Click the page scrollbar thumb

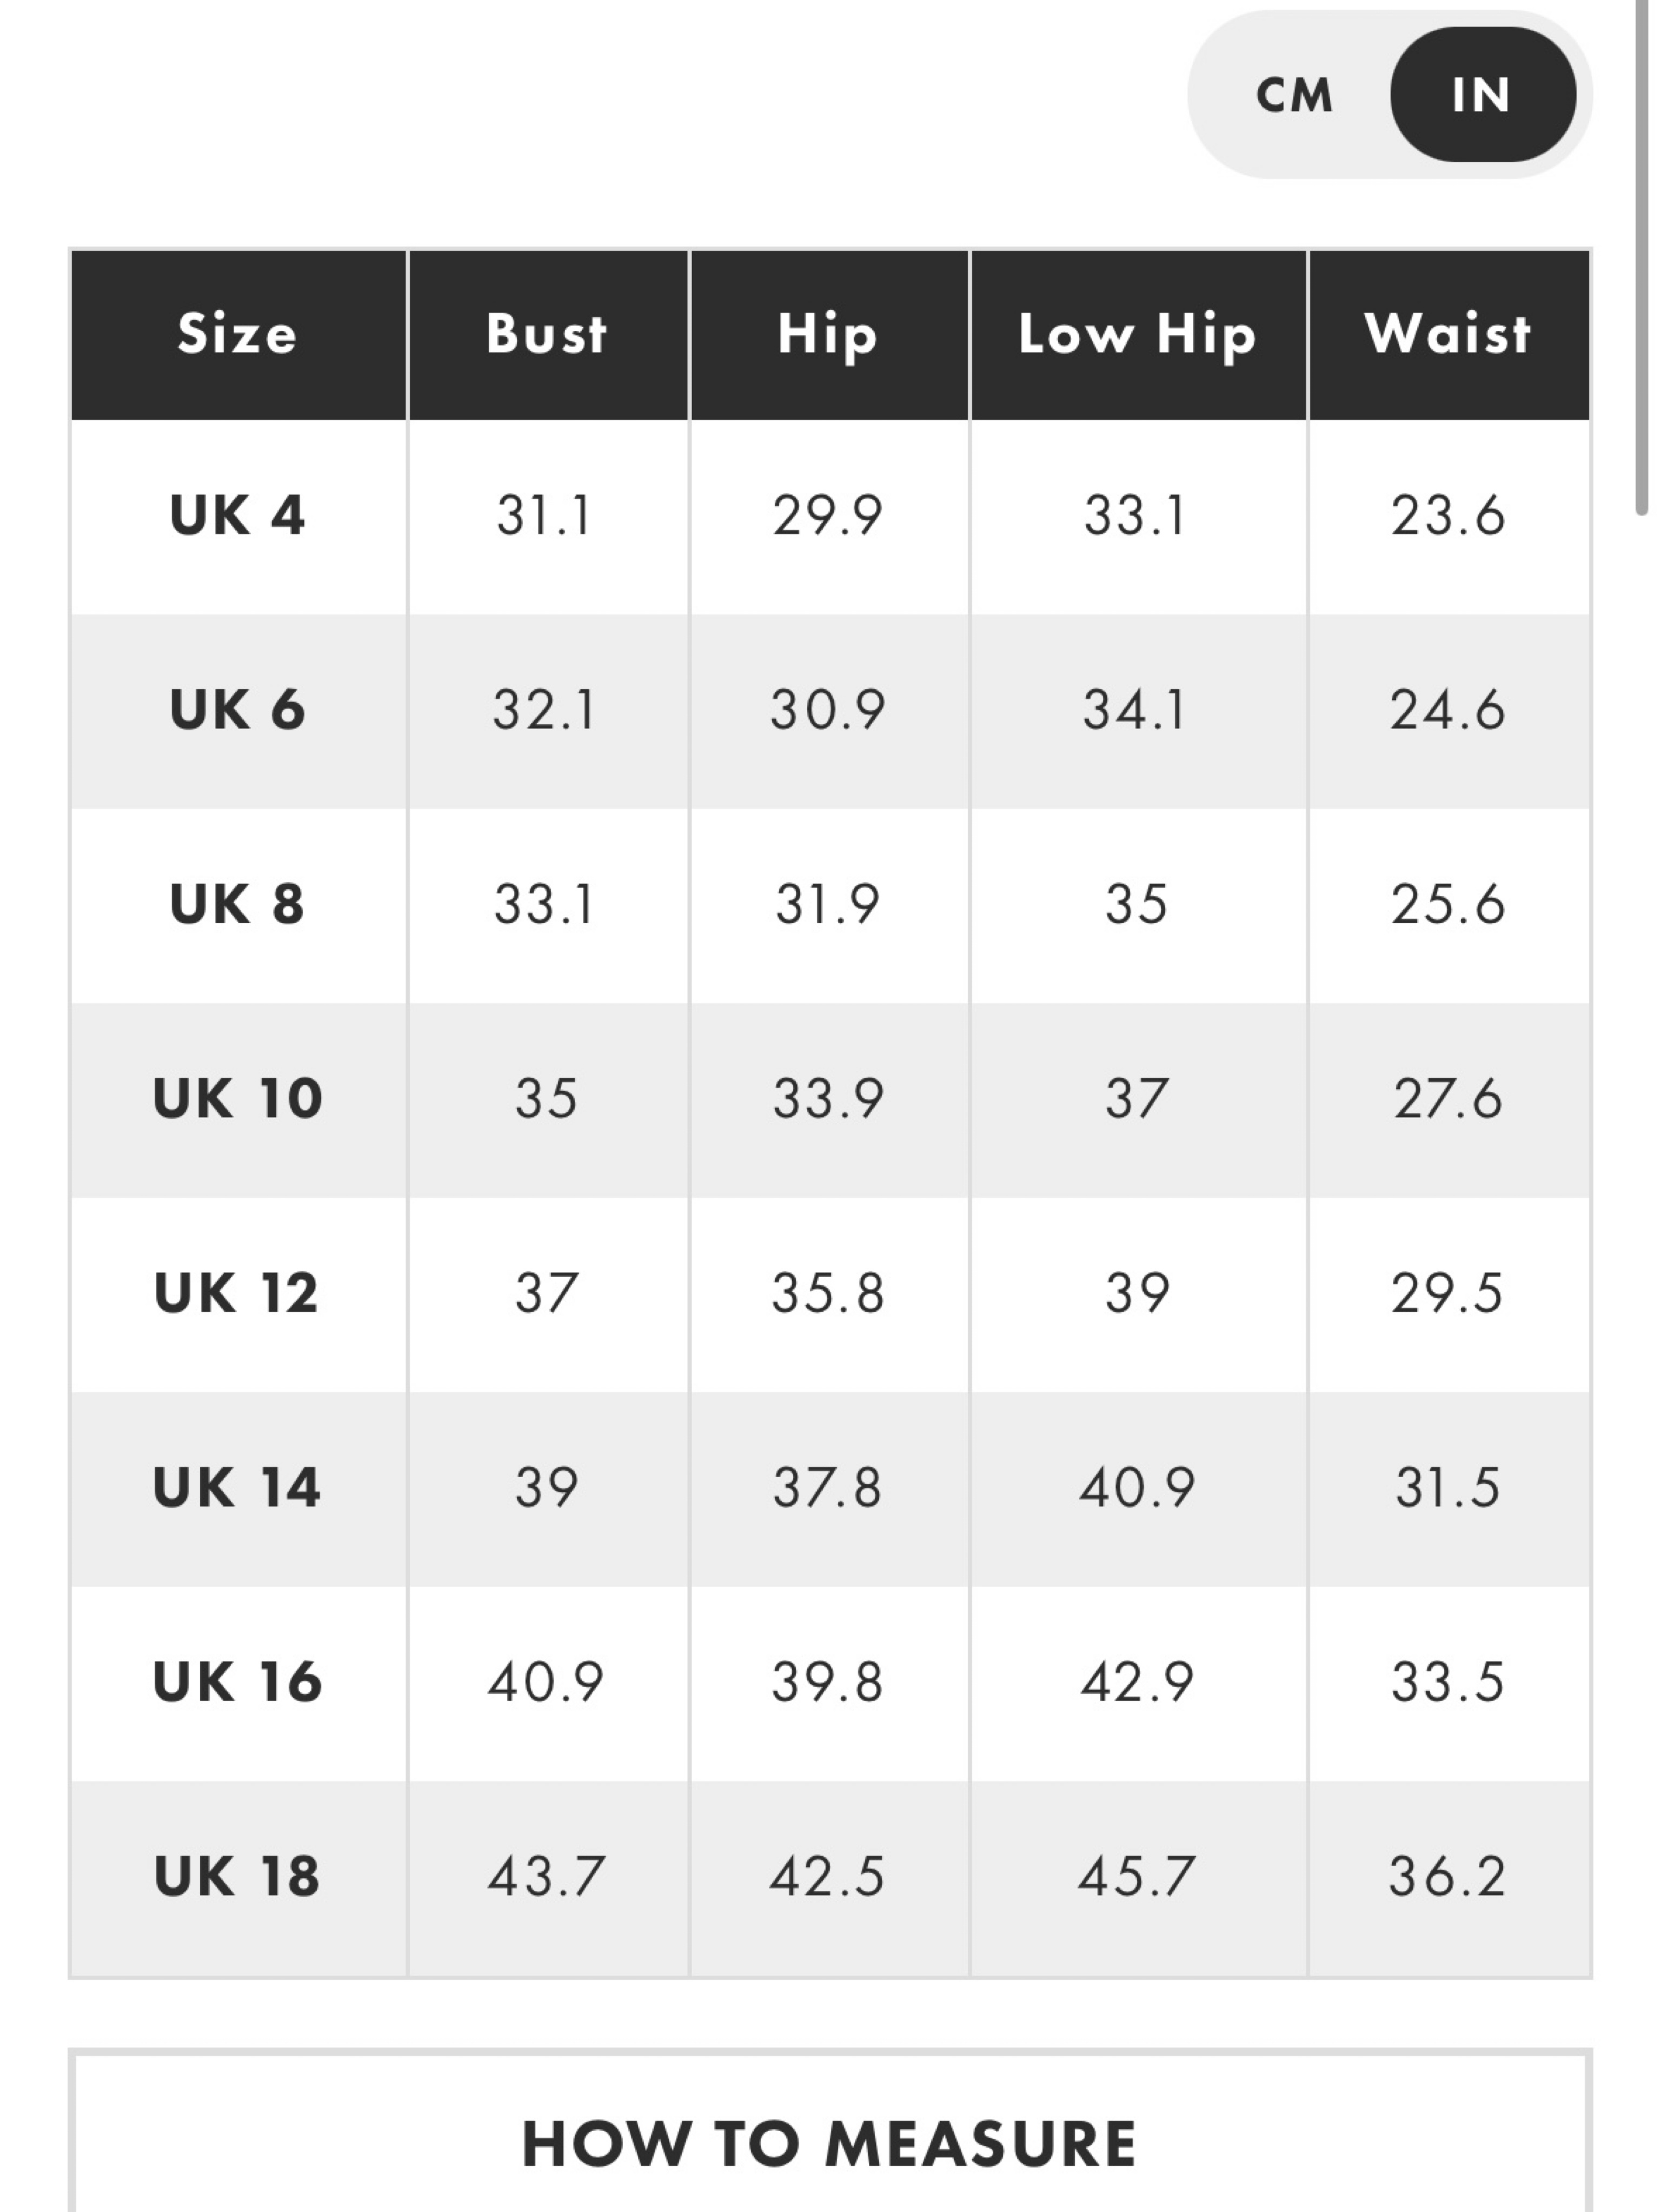(x=1642, y=258)
